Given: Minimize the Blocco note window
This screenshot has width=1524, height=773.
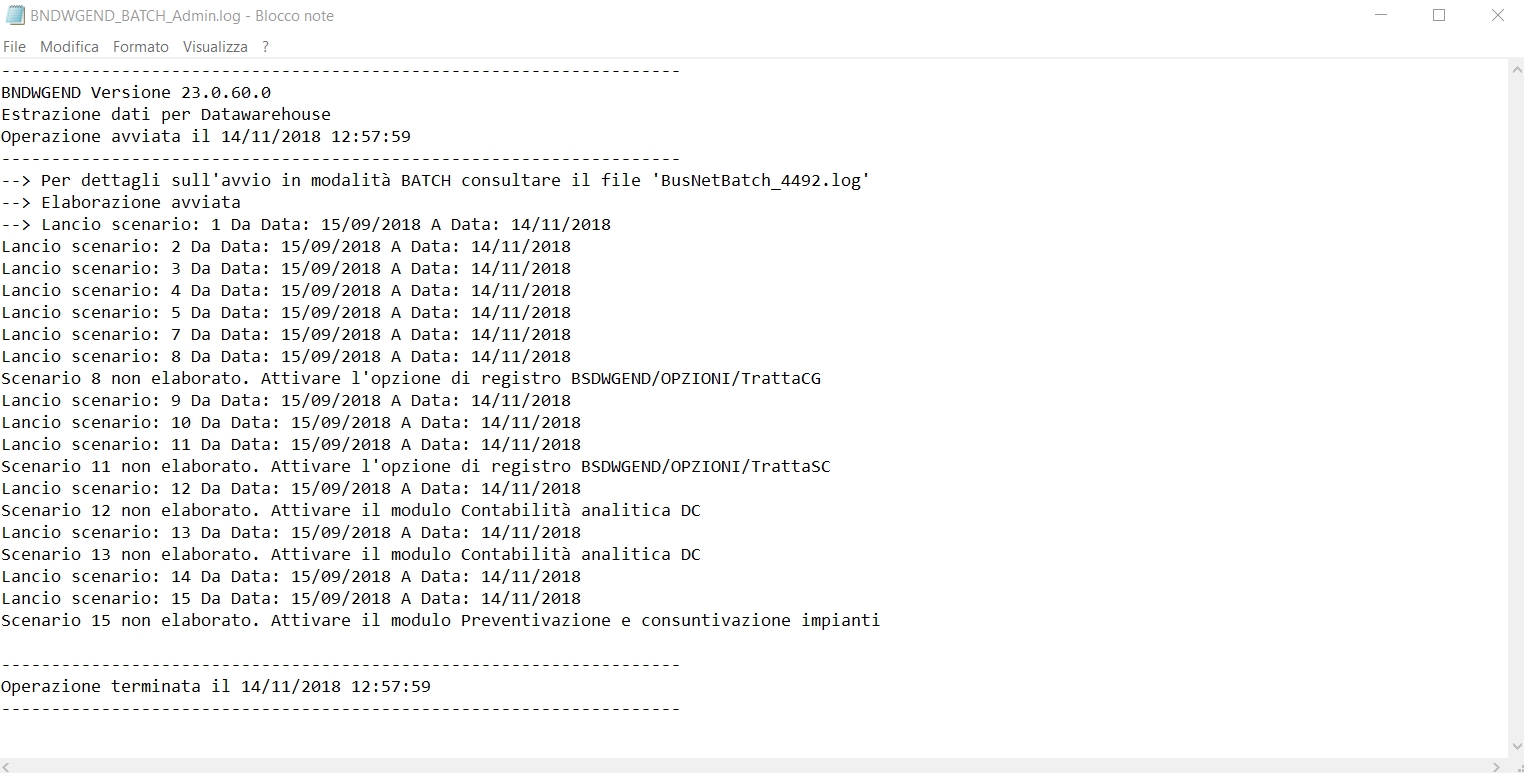Looking at the screenshot, I should coord(1380,16).
